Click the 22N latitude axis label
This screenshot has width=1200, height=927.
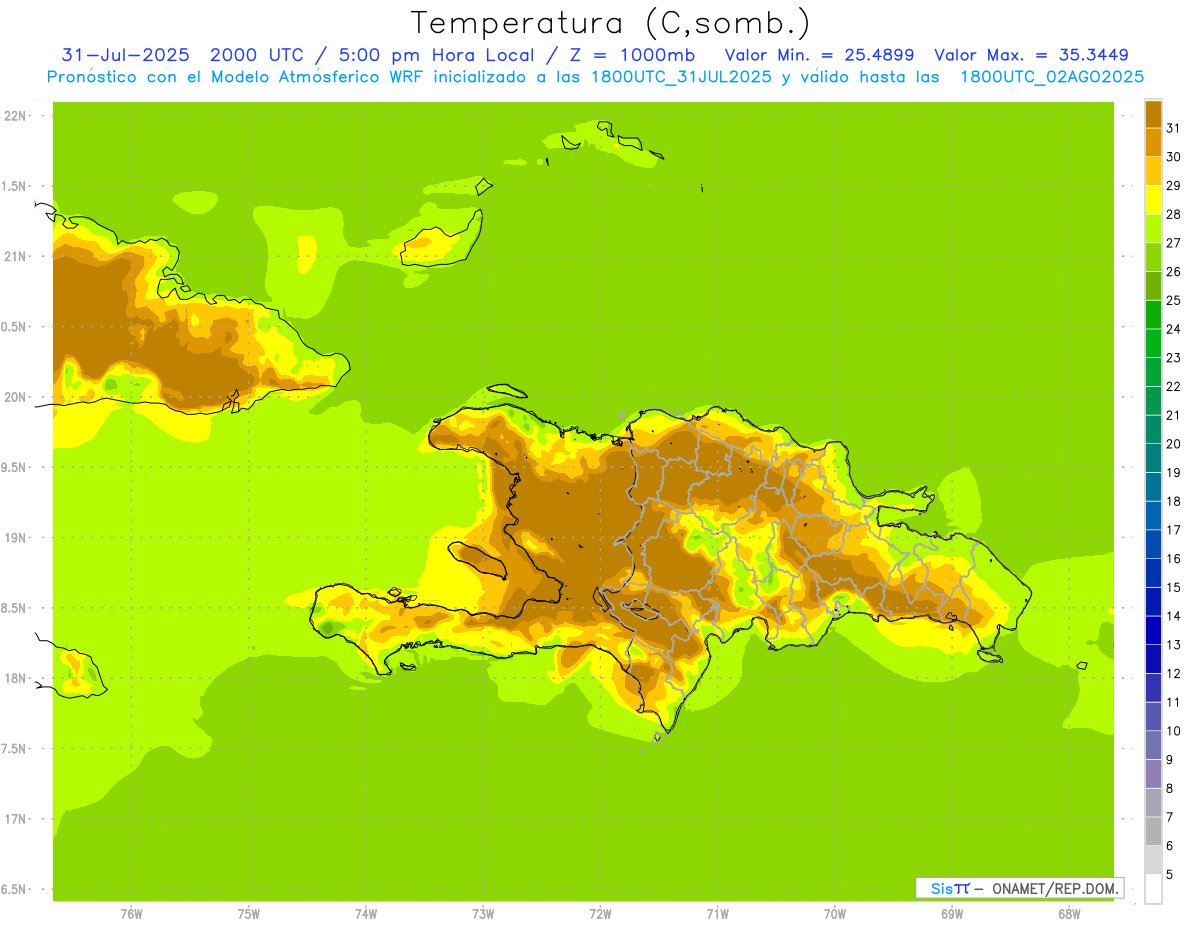coord(17,116)
